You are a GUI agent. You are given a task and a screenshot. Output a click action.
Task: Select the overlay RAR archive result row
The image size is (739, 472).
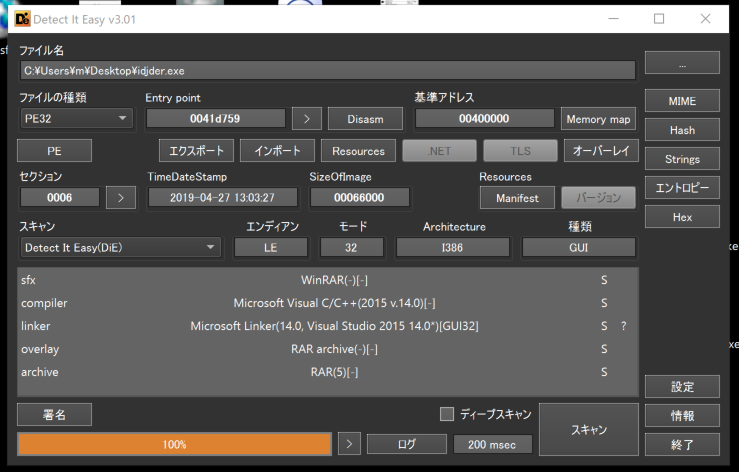click(328, 349)
